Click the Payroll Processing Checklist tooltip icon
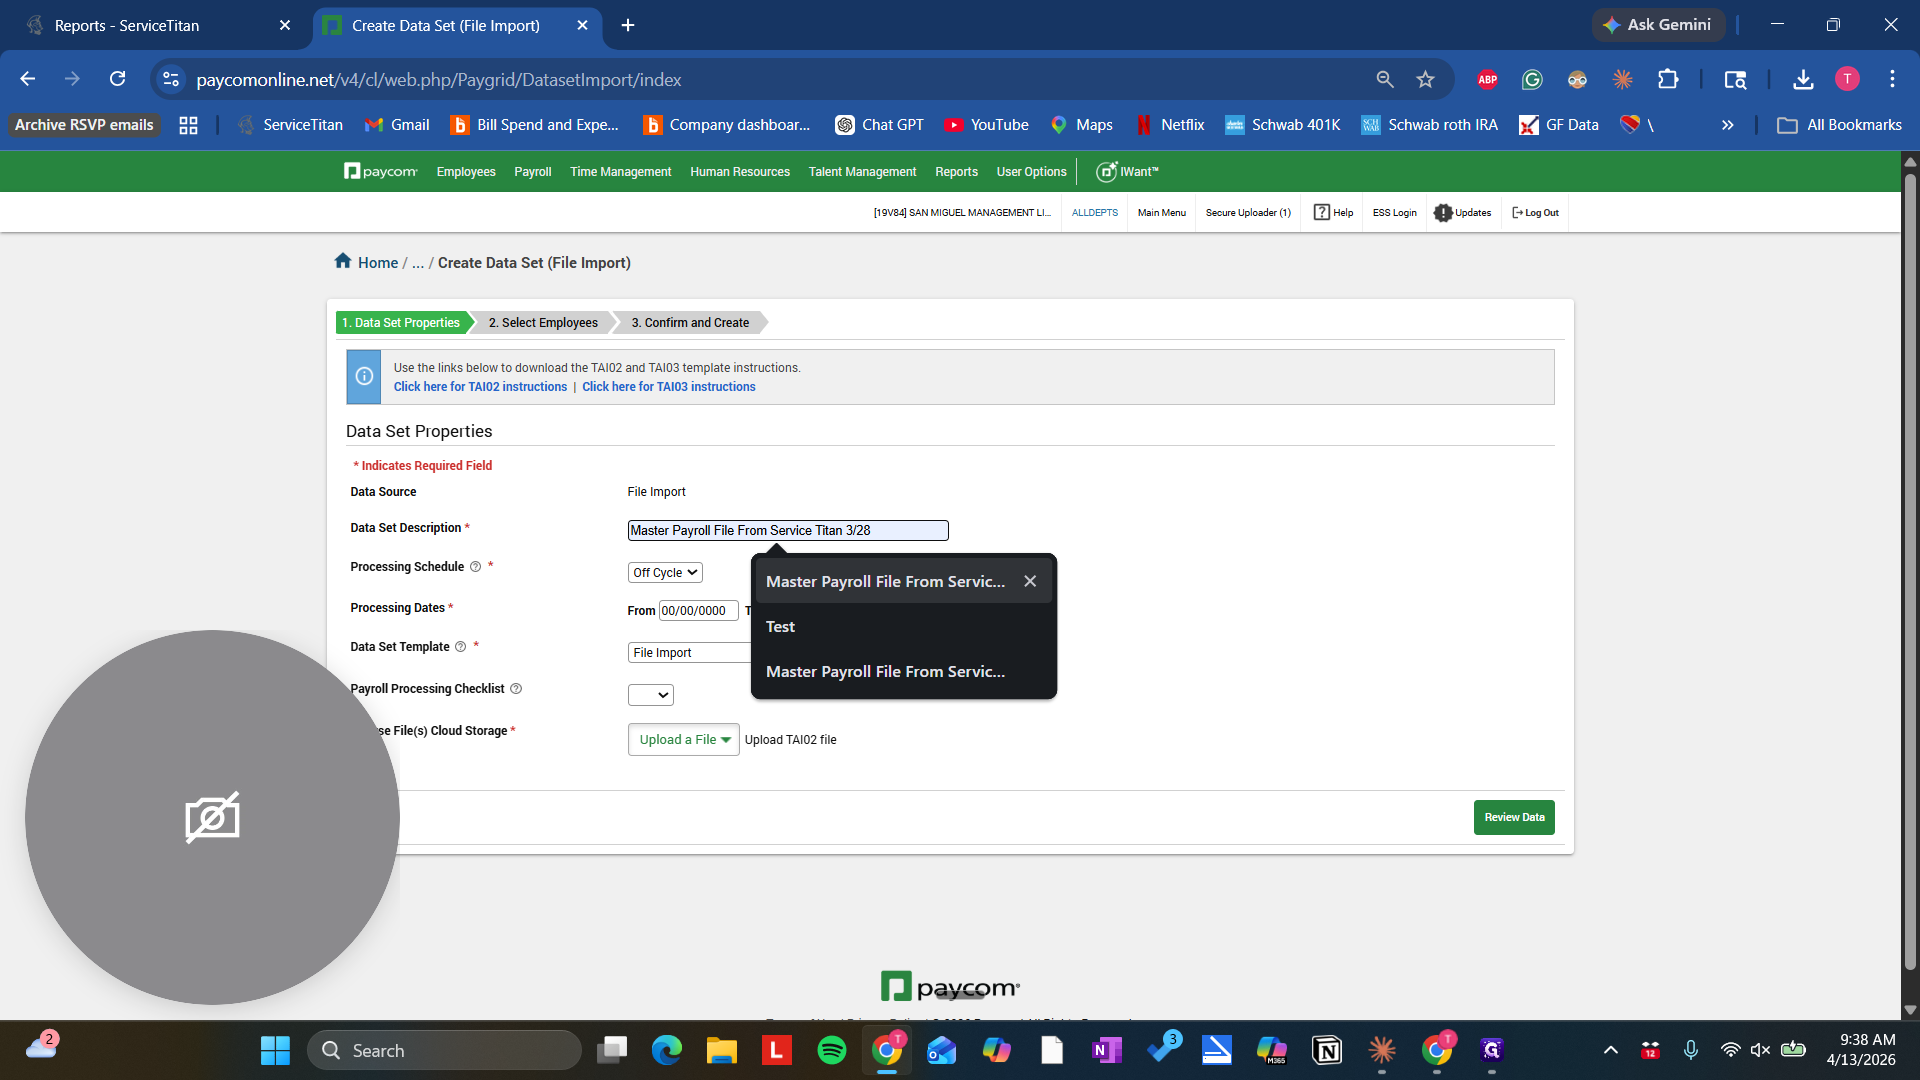 coord(516,688)
